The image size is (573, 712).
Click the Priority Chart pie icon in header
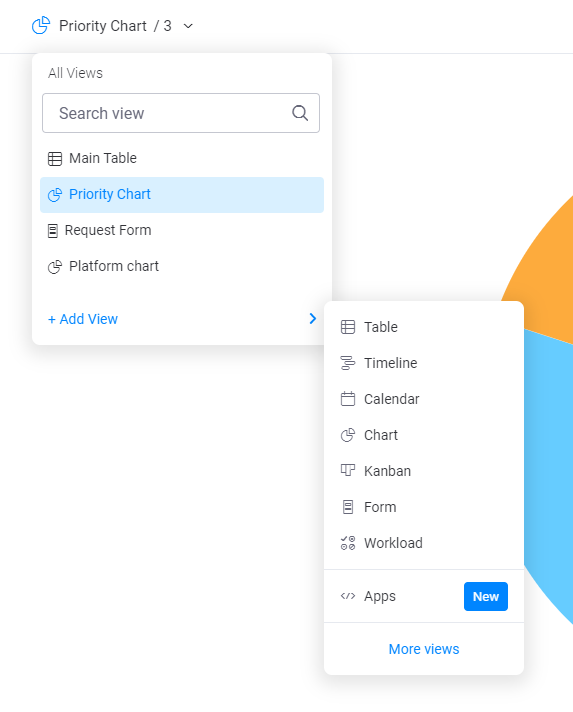click(x=41, y=25)
